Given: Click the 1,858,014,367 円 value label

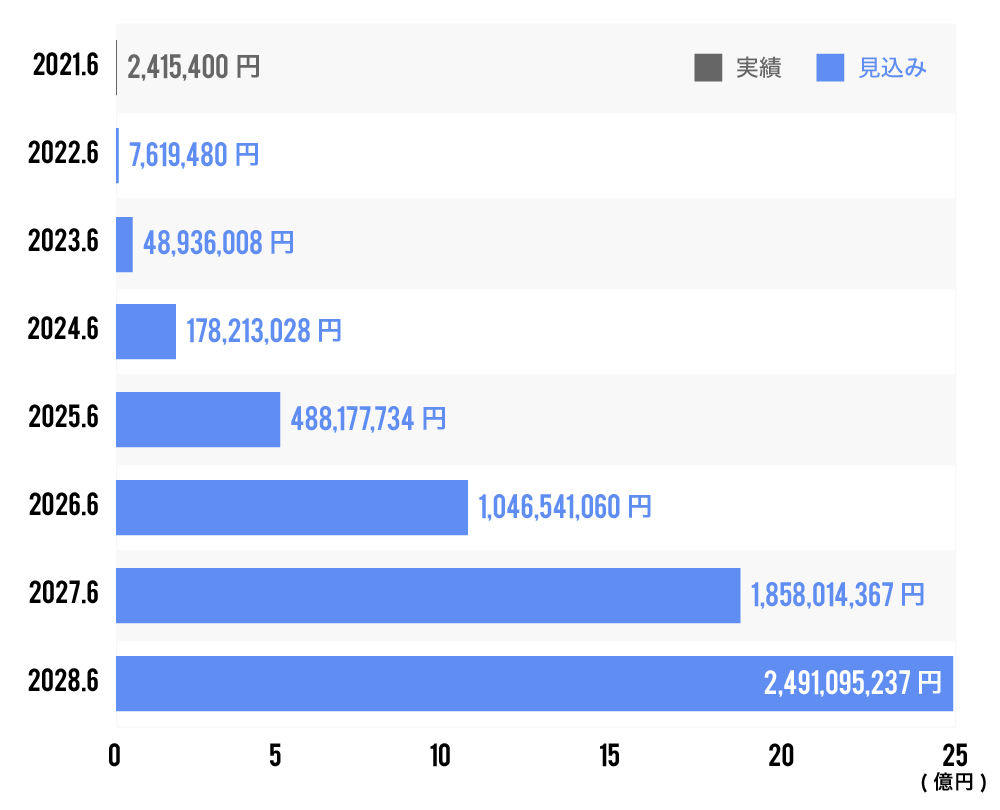Looking at the screenshot, I should (838, 595).
